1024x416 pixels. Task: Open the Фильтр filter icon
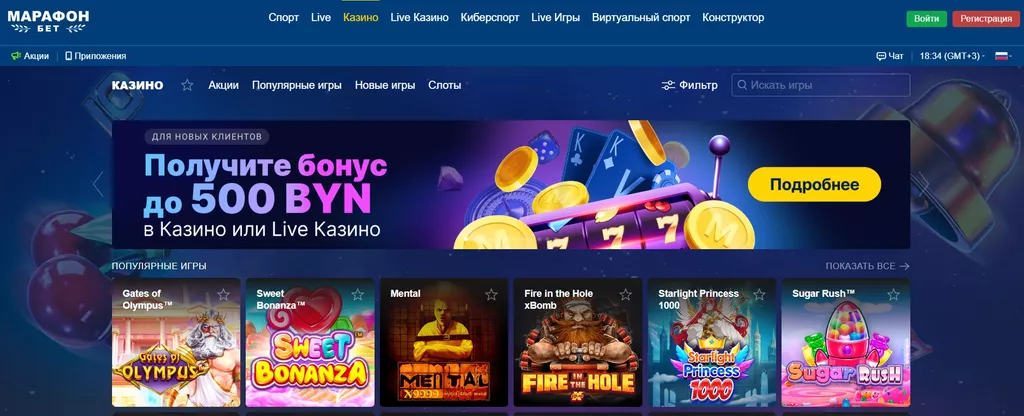667,85
